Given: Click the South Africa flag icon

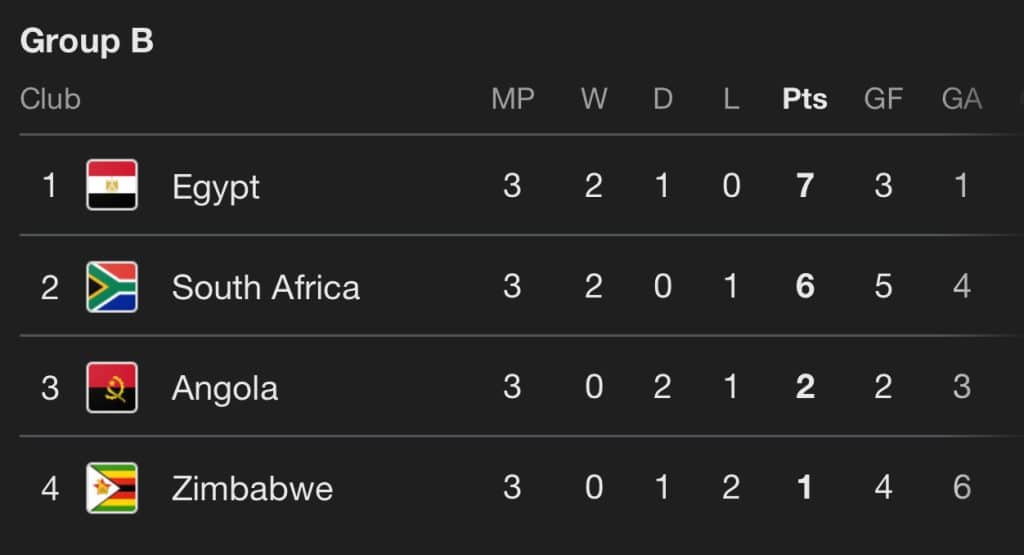Looking at the screenshot, I should pyautogui.click(x=112, y=287).
